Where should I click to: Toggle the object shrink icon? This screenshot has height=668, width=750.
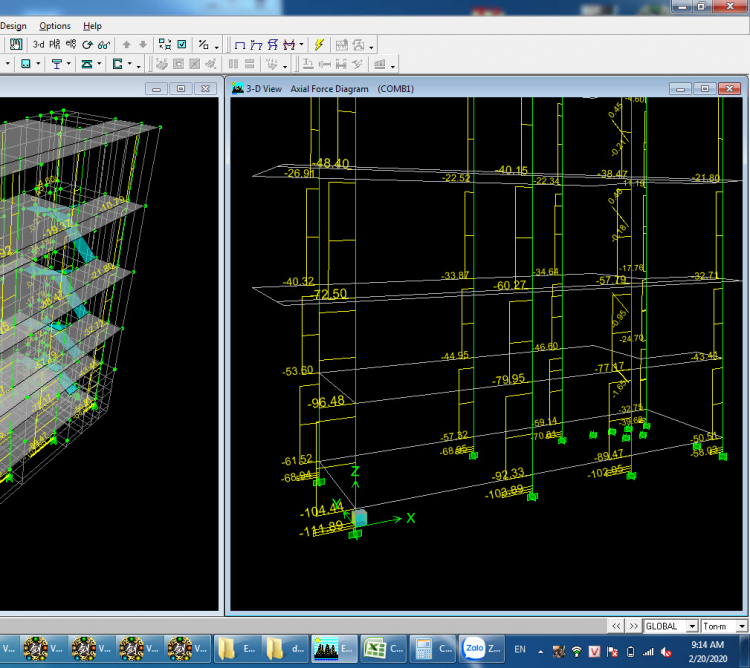165,44
